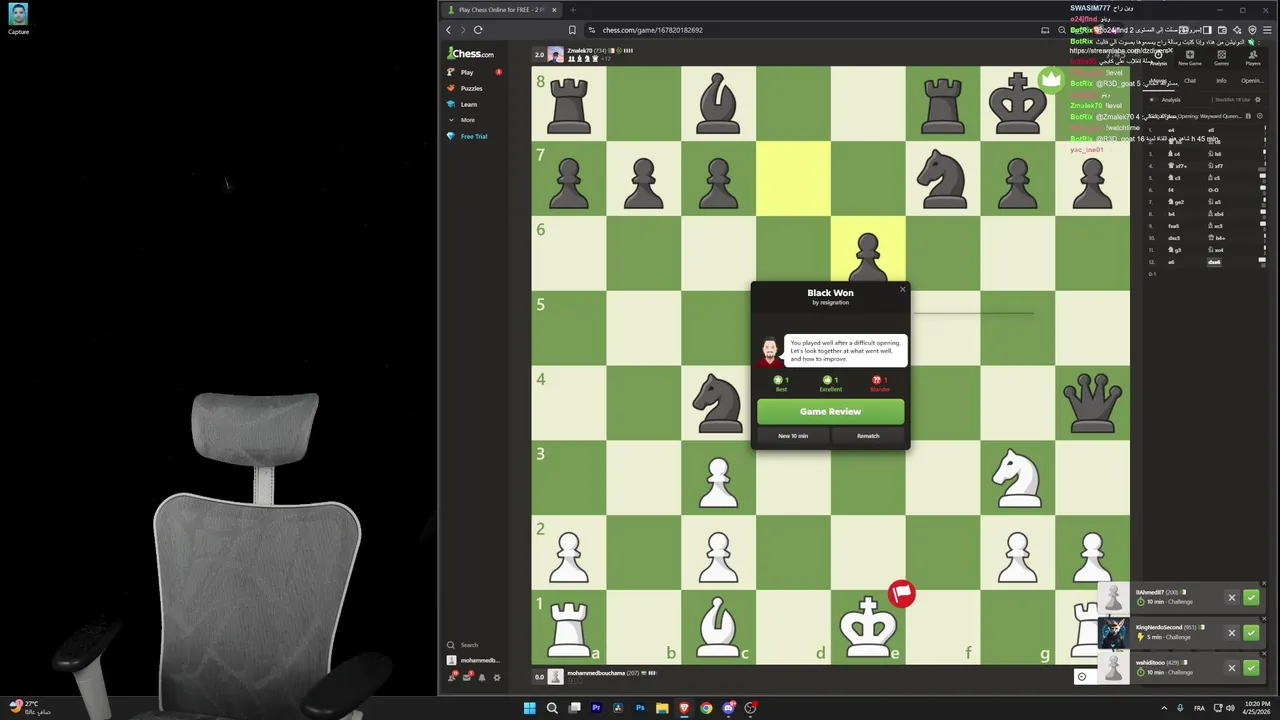
Task: Open the New Game tab
Action: click(x=1190, y=59)
